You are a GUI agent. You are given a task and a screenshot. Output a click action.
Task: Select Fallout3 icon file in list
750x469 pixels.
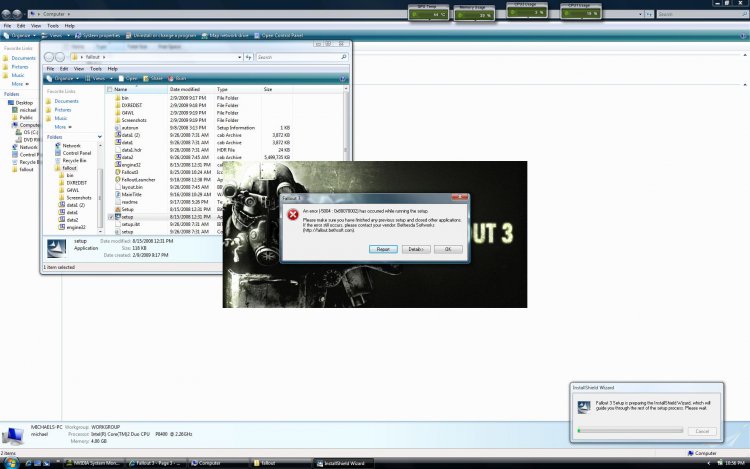[130, 172]
